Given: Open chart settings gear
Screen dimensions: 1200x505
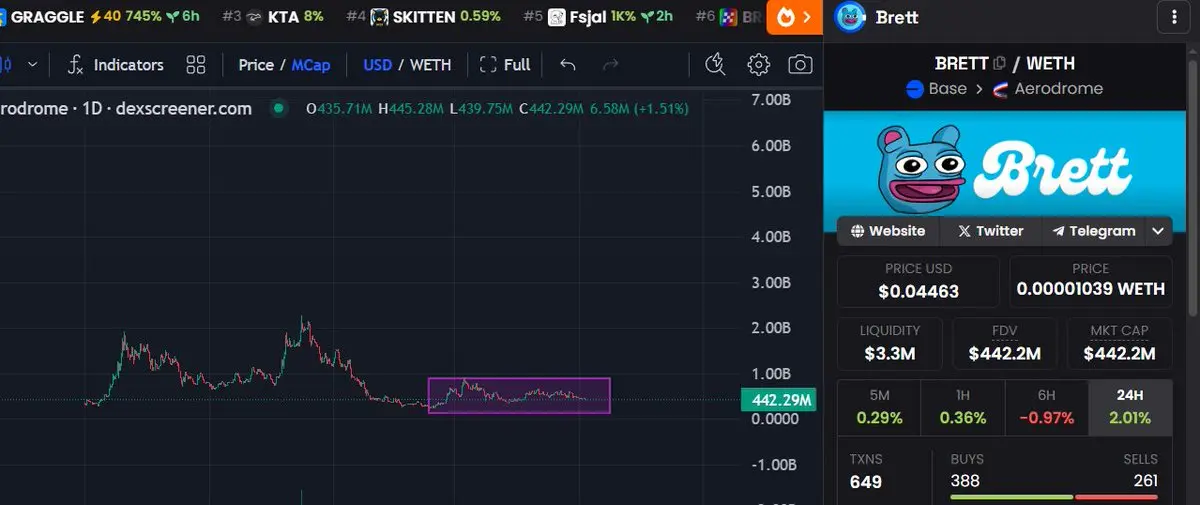Looking at the screenshot, I should [759, 65].
